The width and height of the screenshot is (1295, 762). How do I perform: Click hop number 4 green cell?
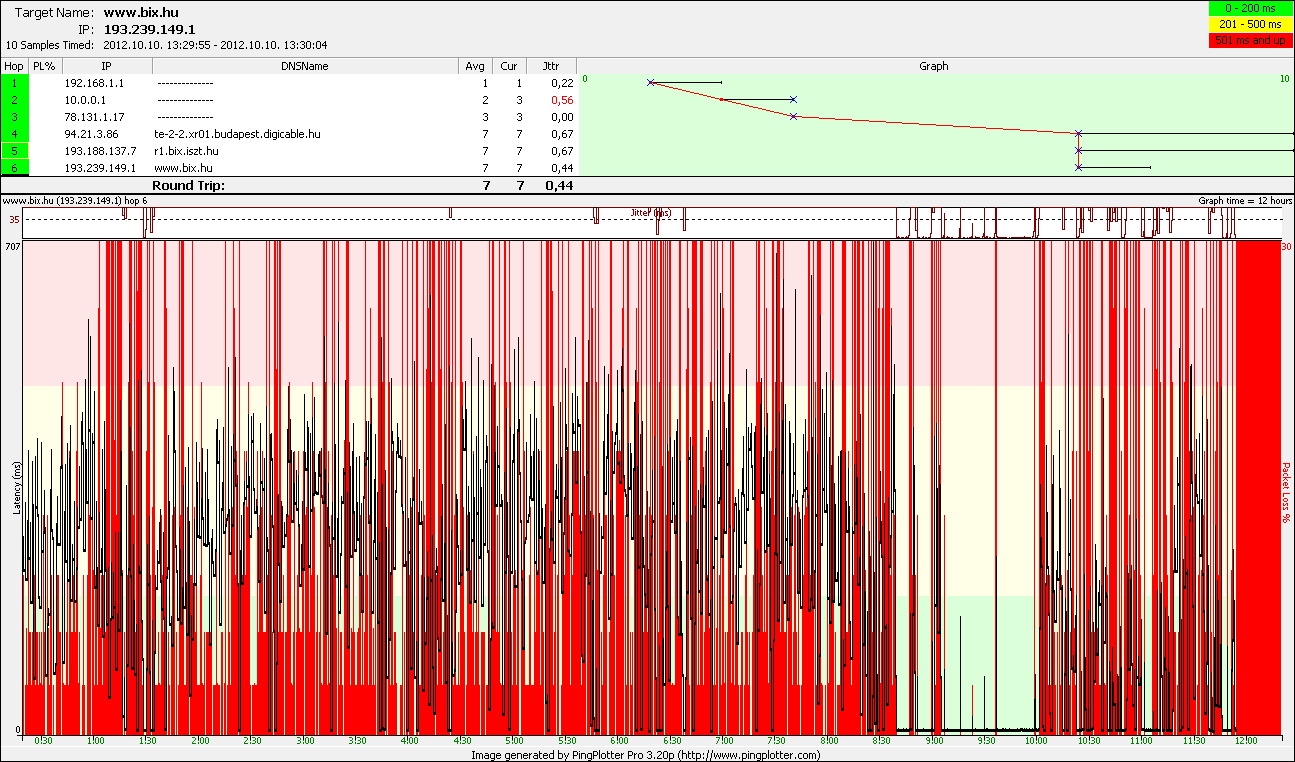(14, 134)
